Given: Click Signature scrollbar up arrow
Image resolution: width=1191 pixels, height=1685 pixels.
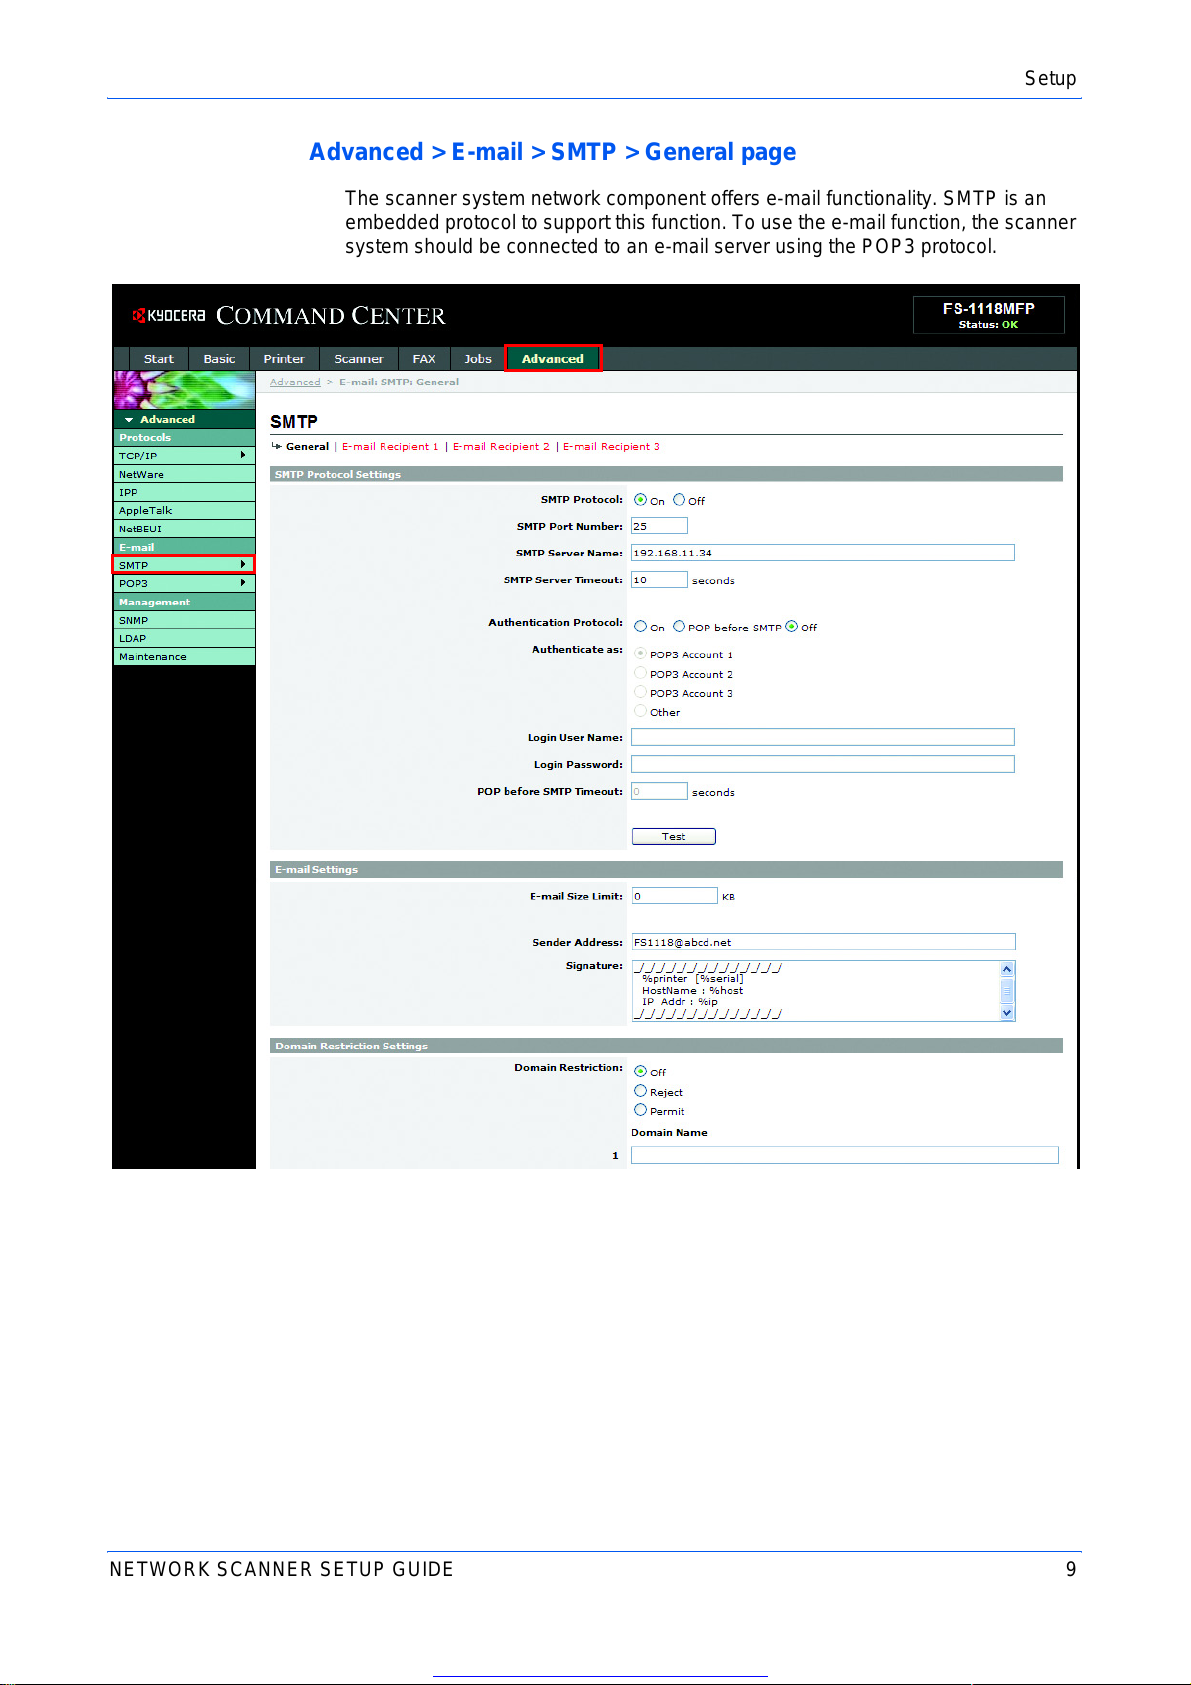Looking at the screenshot, I should [x=1007, y=969].
